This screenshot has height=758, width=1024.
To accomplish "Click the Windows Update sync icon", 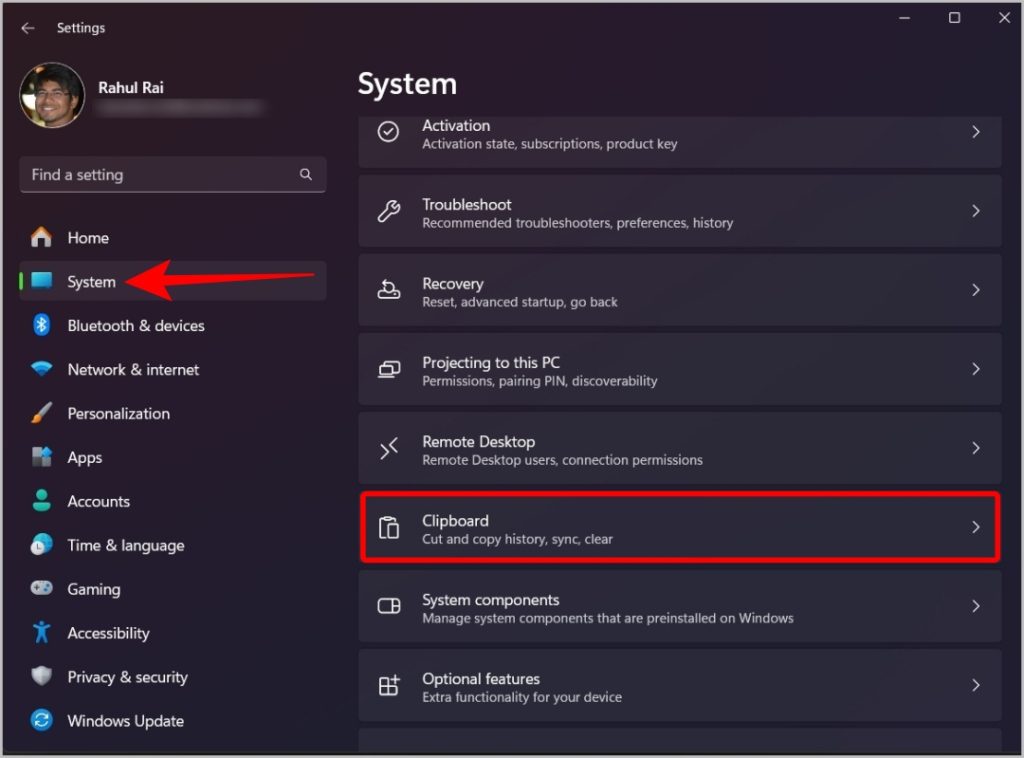I will click(42, 720).
